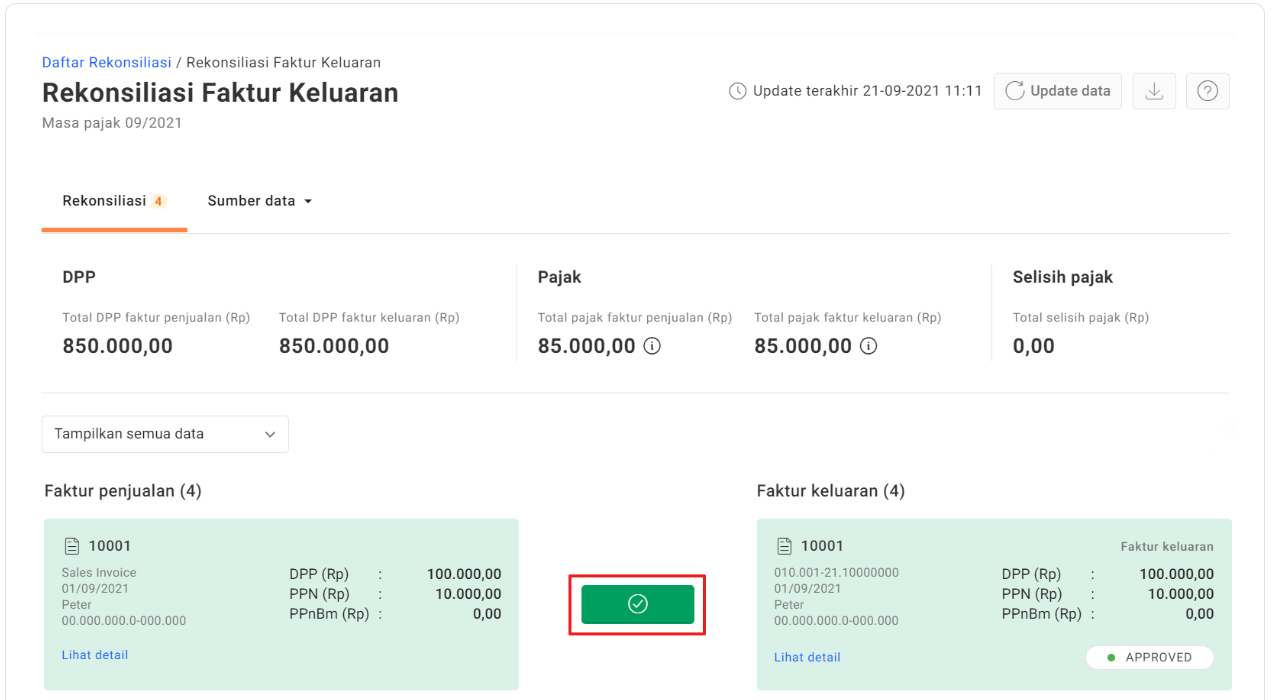Go to Daftar Rekonsiliasi breadcrumb link
1274x700 pixels.
[106, 62]
